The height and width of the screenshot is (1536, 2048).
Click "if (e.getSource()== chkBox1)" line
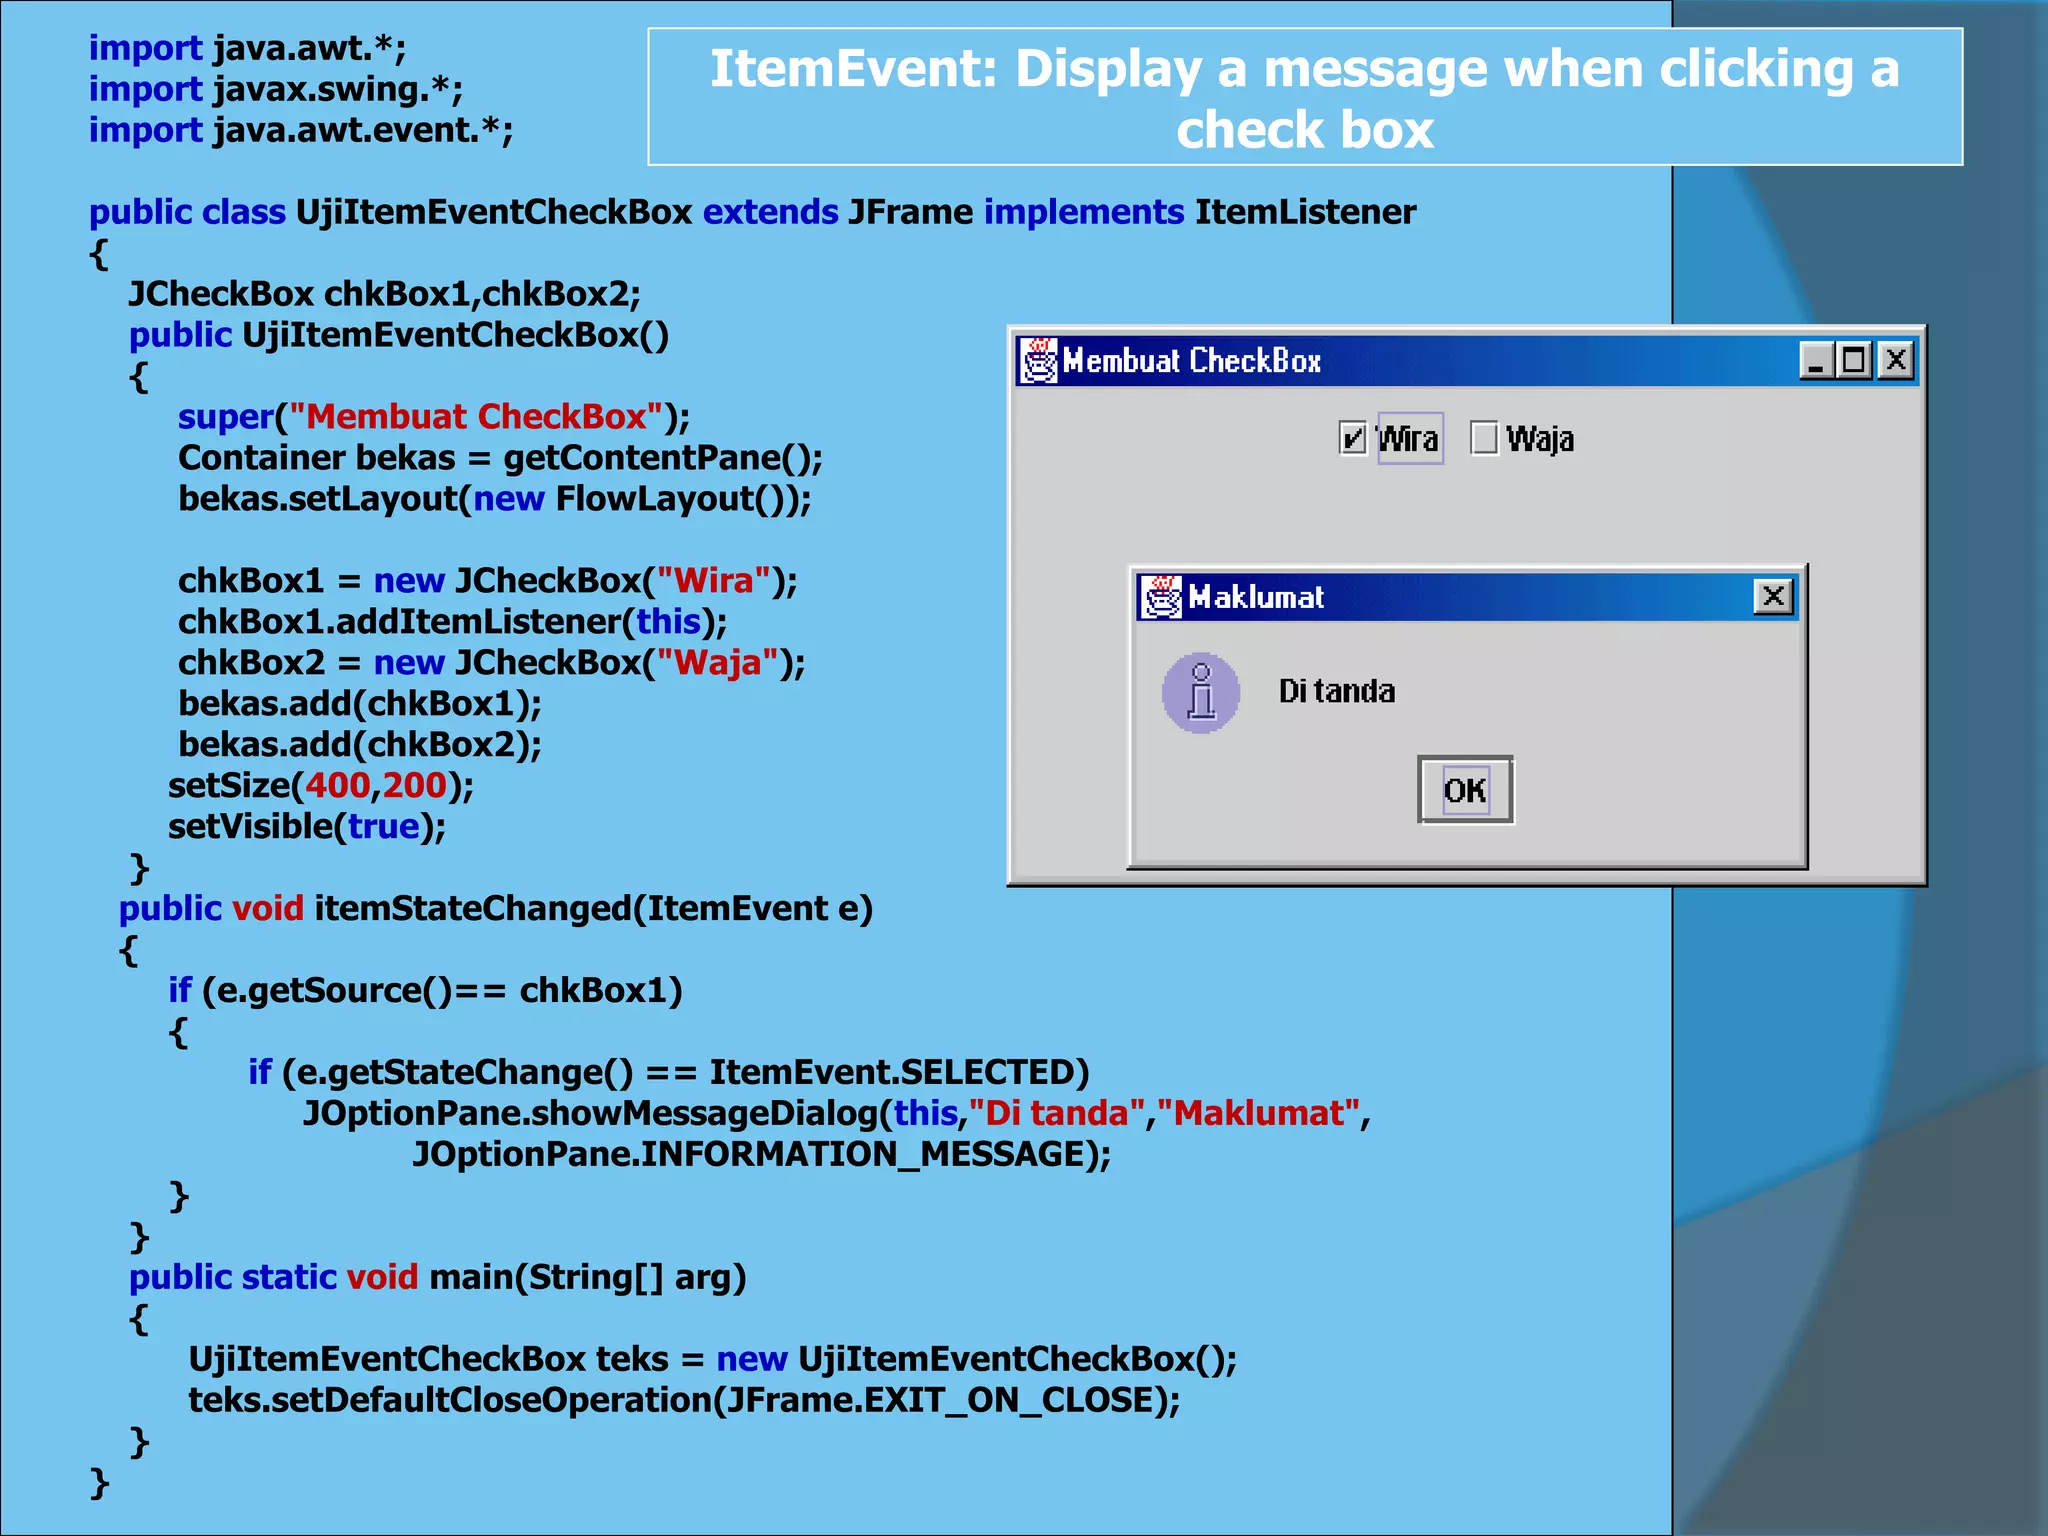point(425,991)
